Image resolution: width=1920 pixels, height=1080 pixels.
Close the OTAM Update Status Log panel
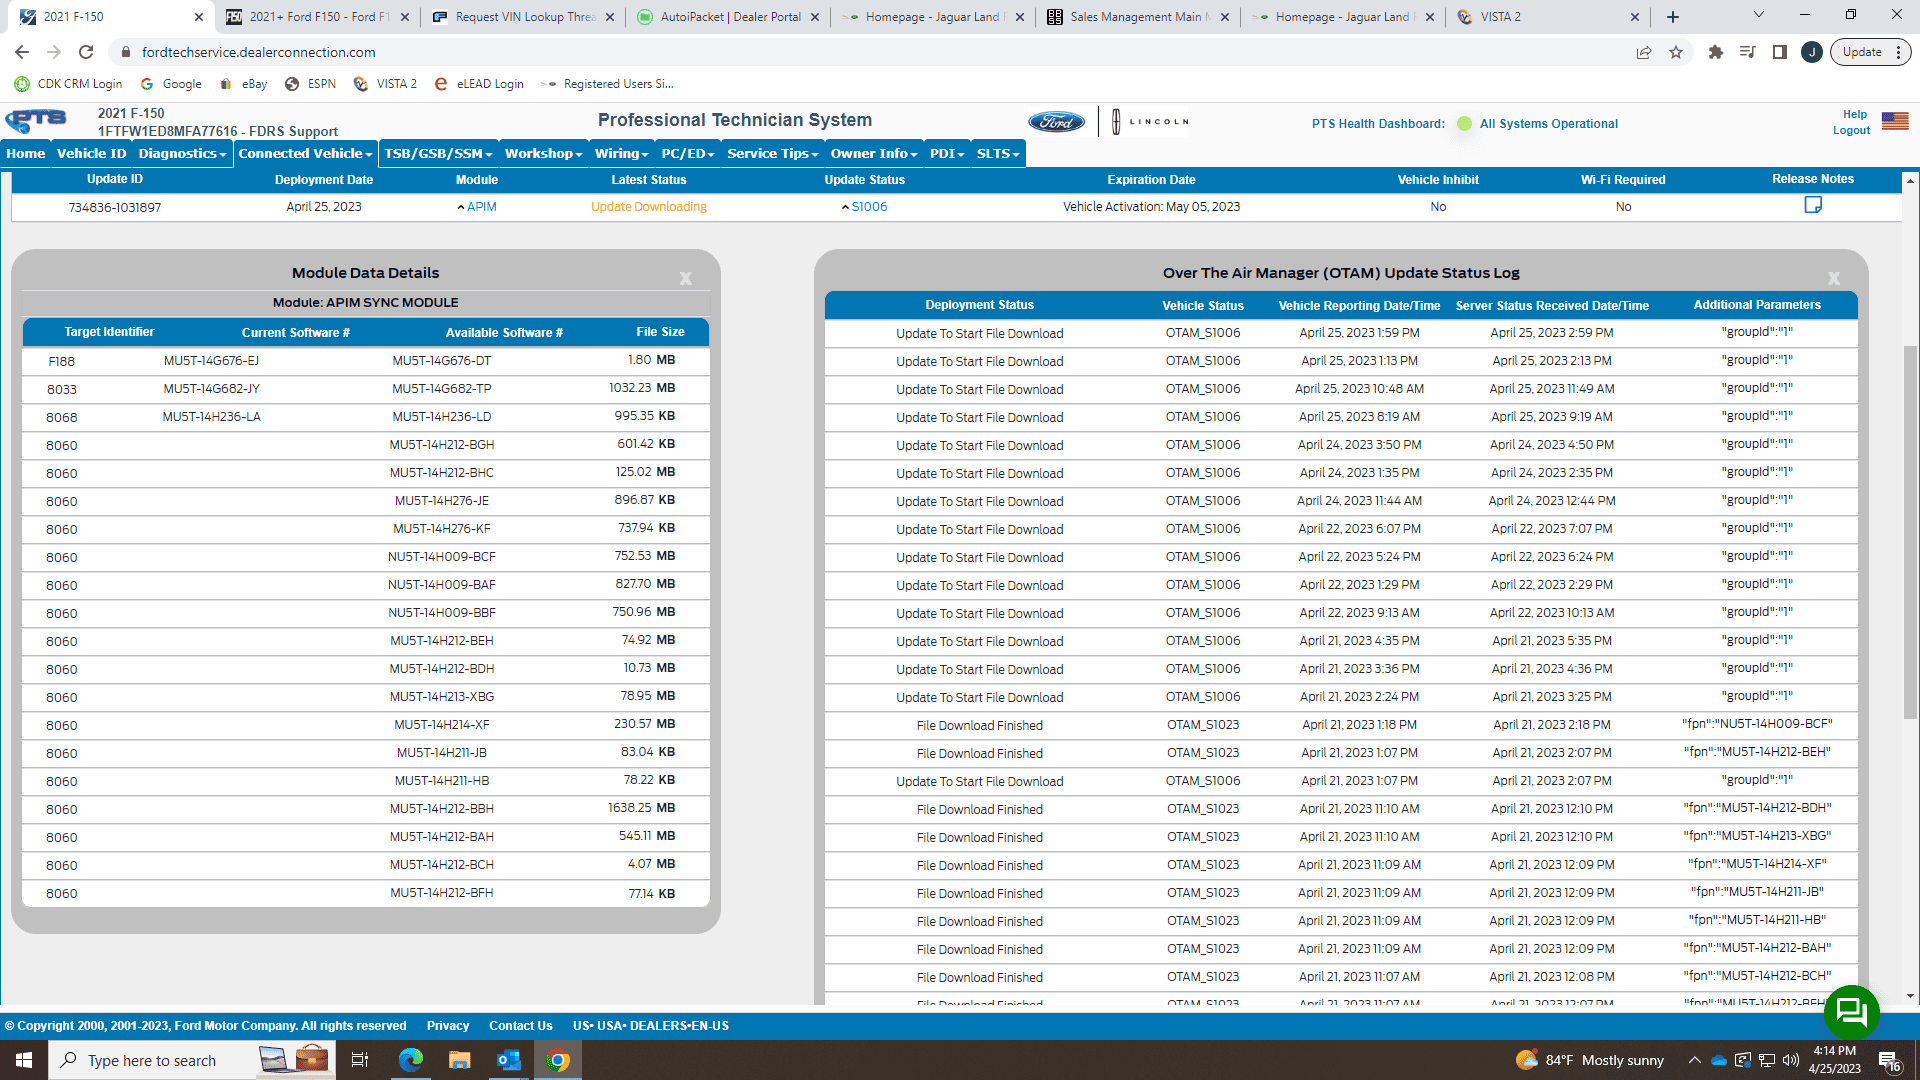1833,279
